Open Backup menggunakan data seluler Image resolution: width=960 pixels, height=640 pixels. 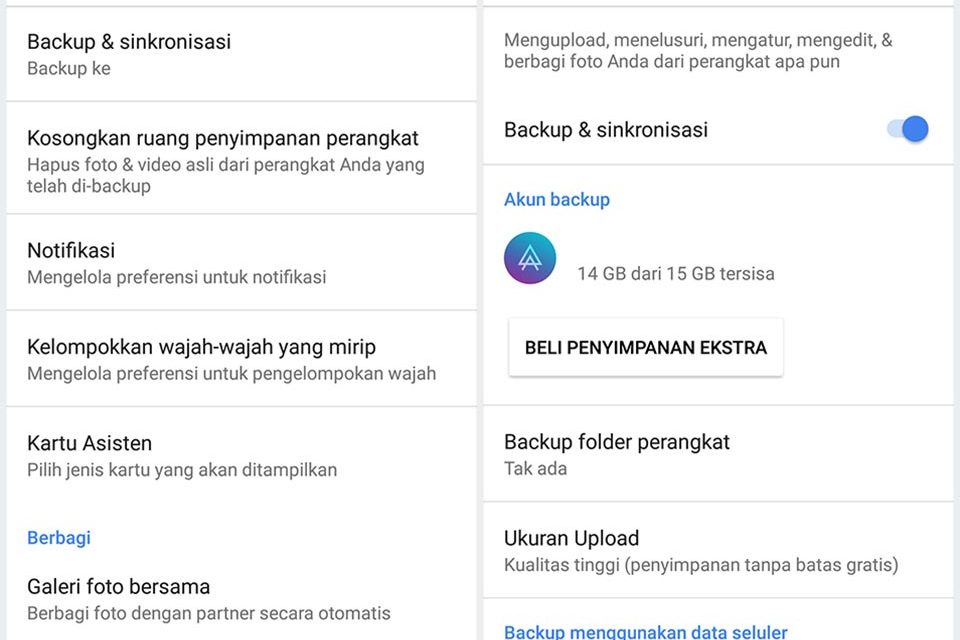point(644,631)
